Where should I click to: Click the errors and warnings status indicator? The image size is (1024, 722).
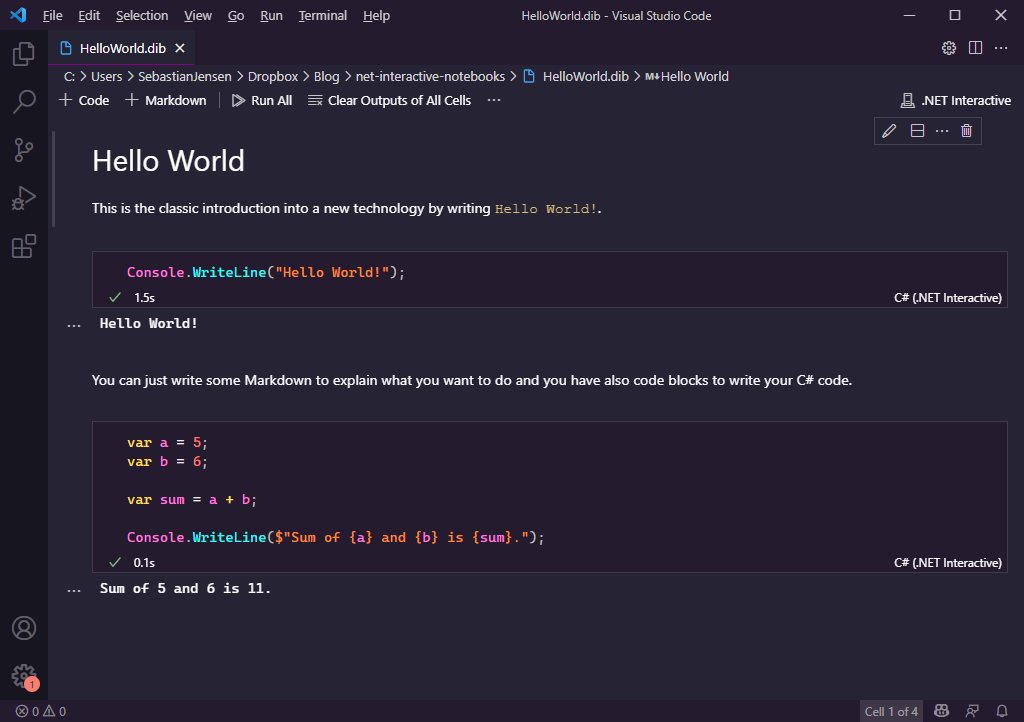tap(41, 711)
